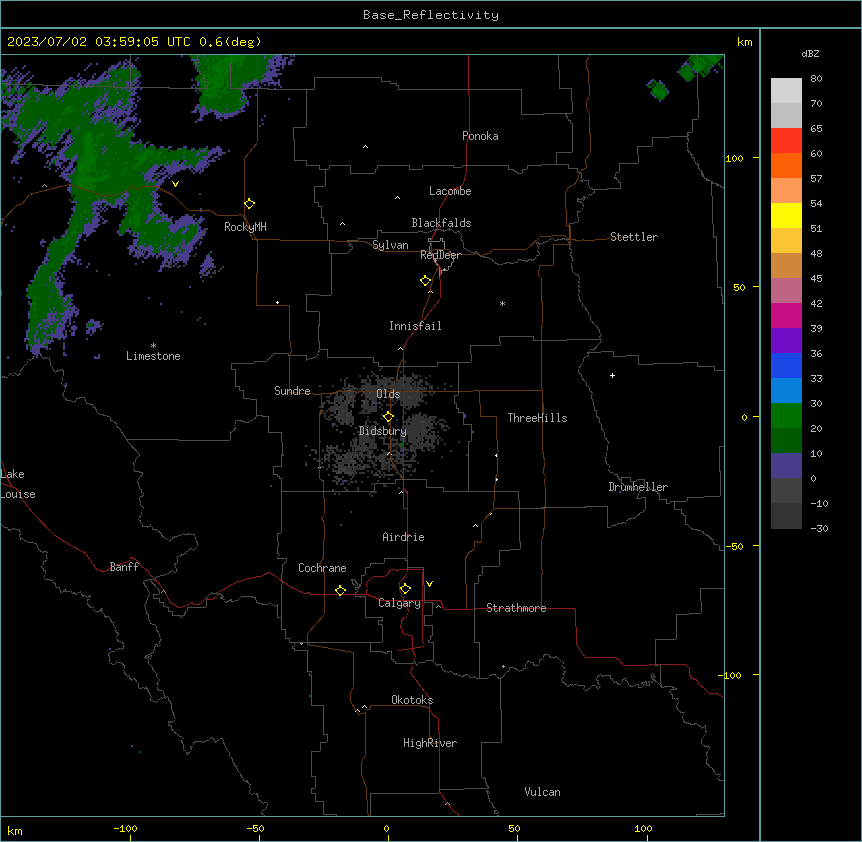Screen dimensions: 862x842
Task: Select the Blackfalds label
Action: [441, 223]
